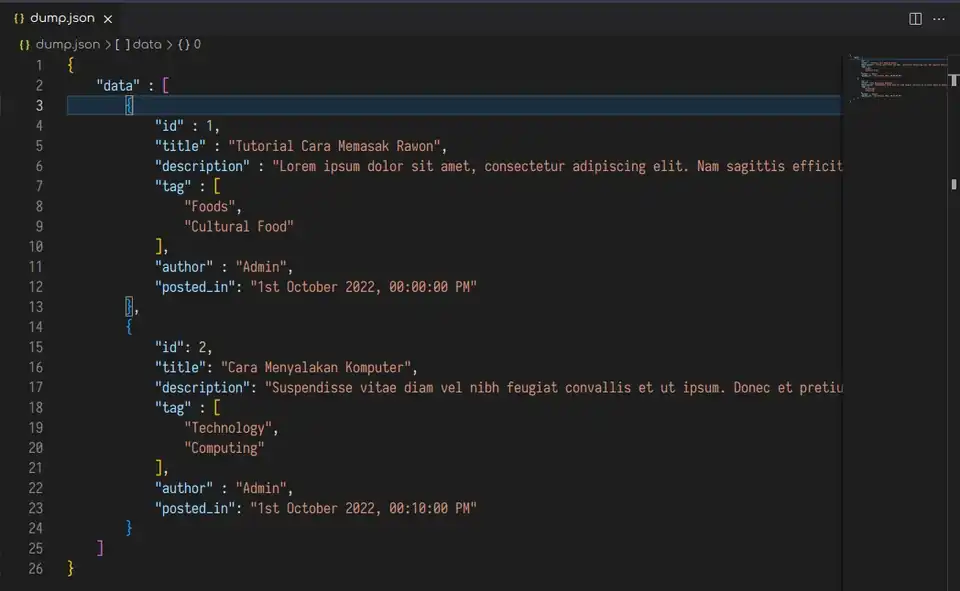Click the "Technology" tag value

click(x=228, y=427)
